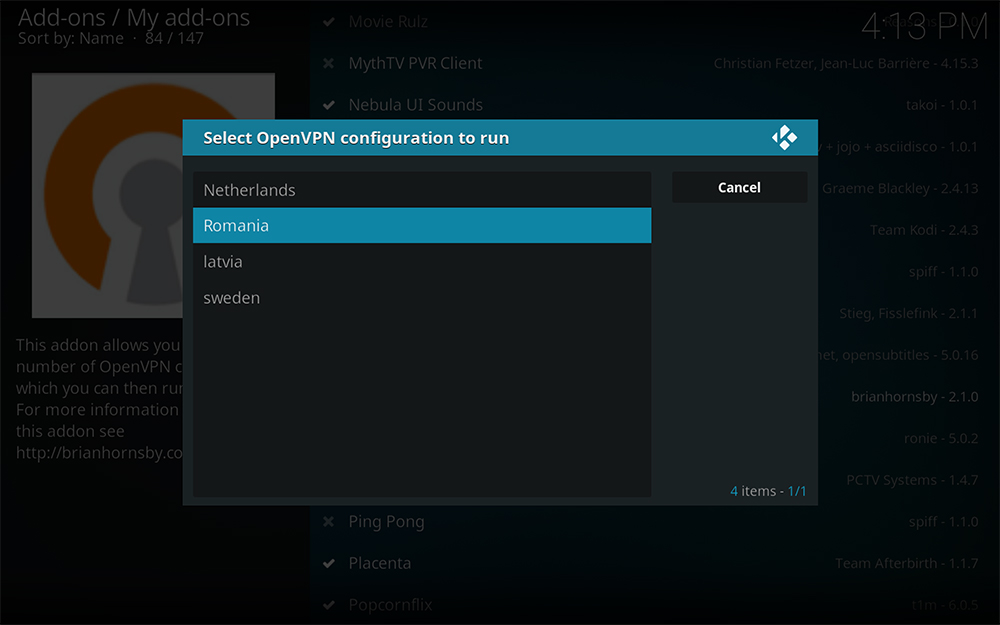Image resolution: width=1000 pixels, height=625 pixels.
Task: Click the 'Graeme Blackley - 2.4.13' text
Action: click(x=899, y=188)
